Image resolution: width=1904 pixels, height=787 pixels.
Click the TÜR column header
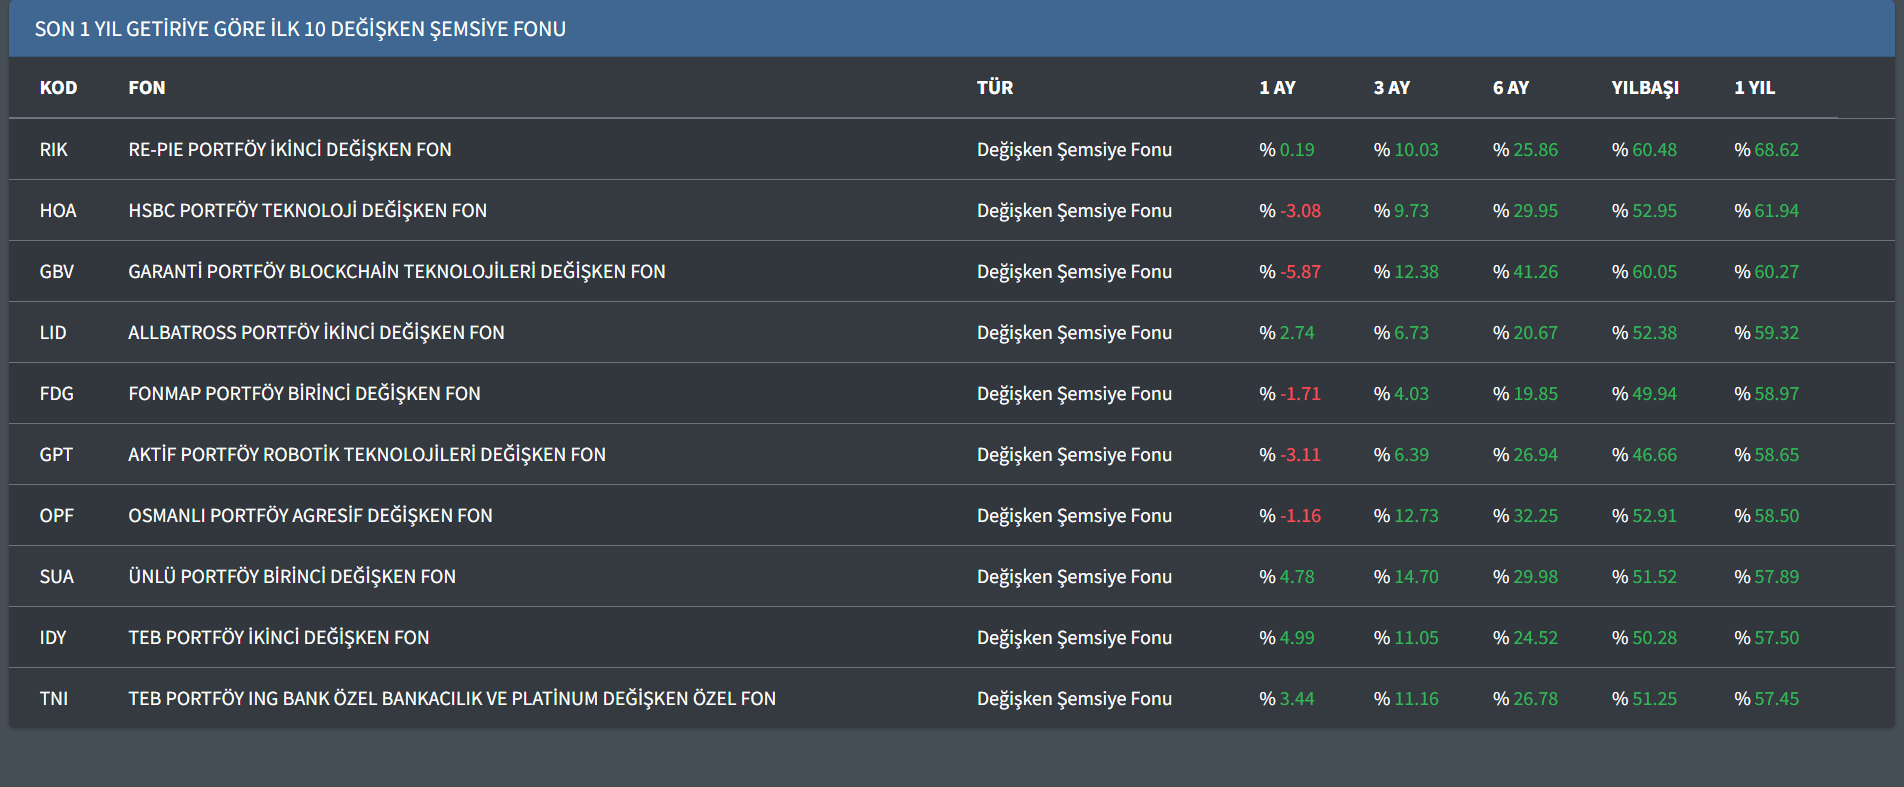click(994, 88)
